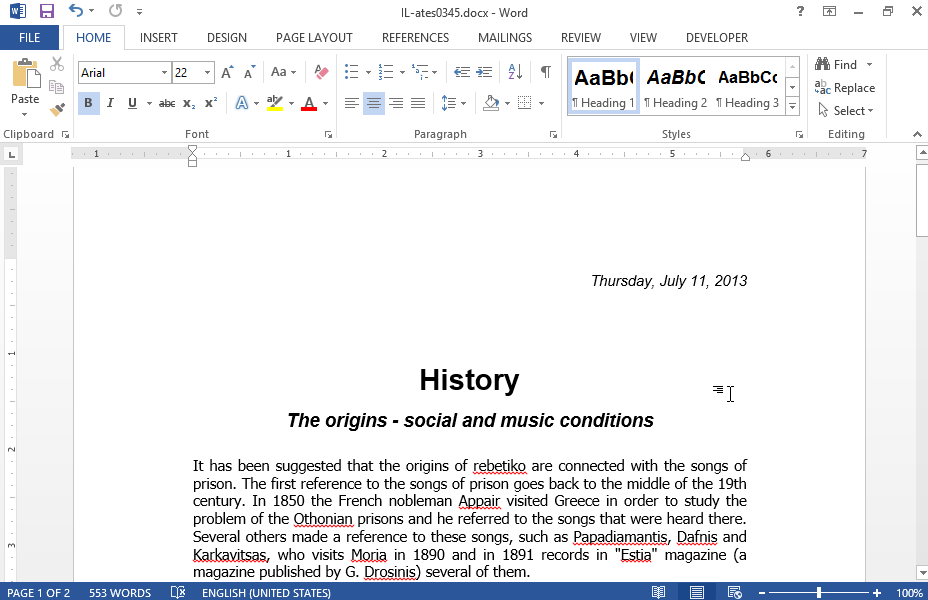
Task: Expand the Styles gallery More button
Action: coord(792,107)
